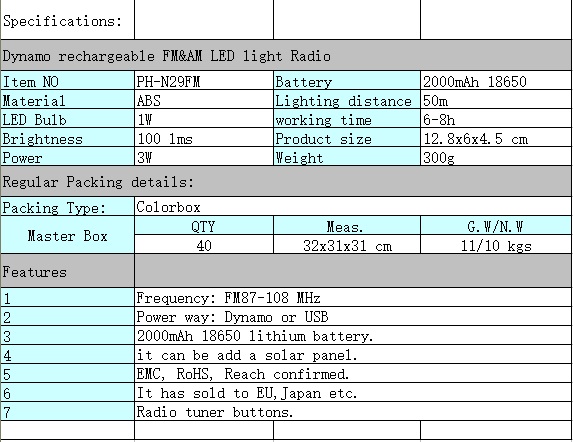Select the 12.8x6x4.5 cm product size cell
The image size is (573, 442).
pyautogui.click(x=496, y=138)
